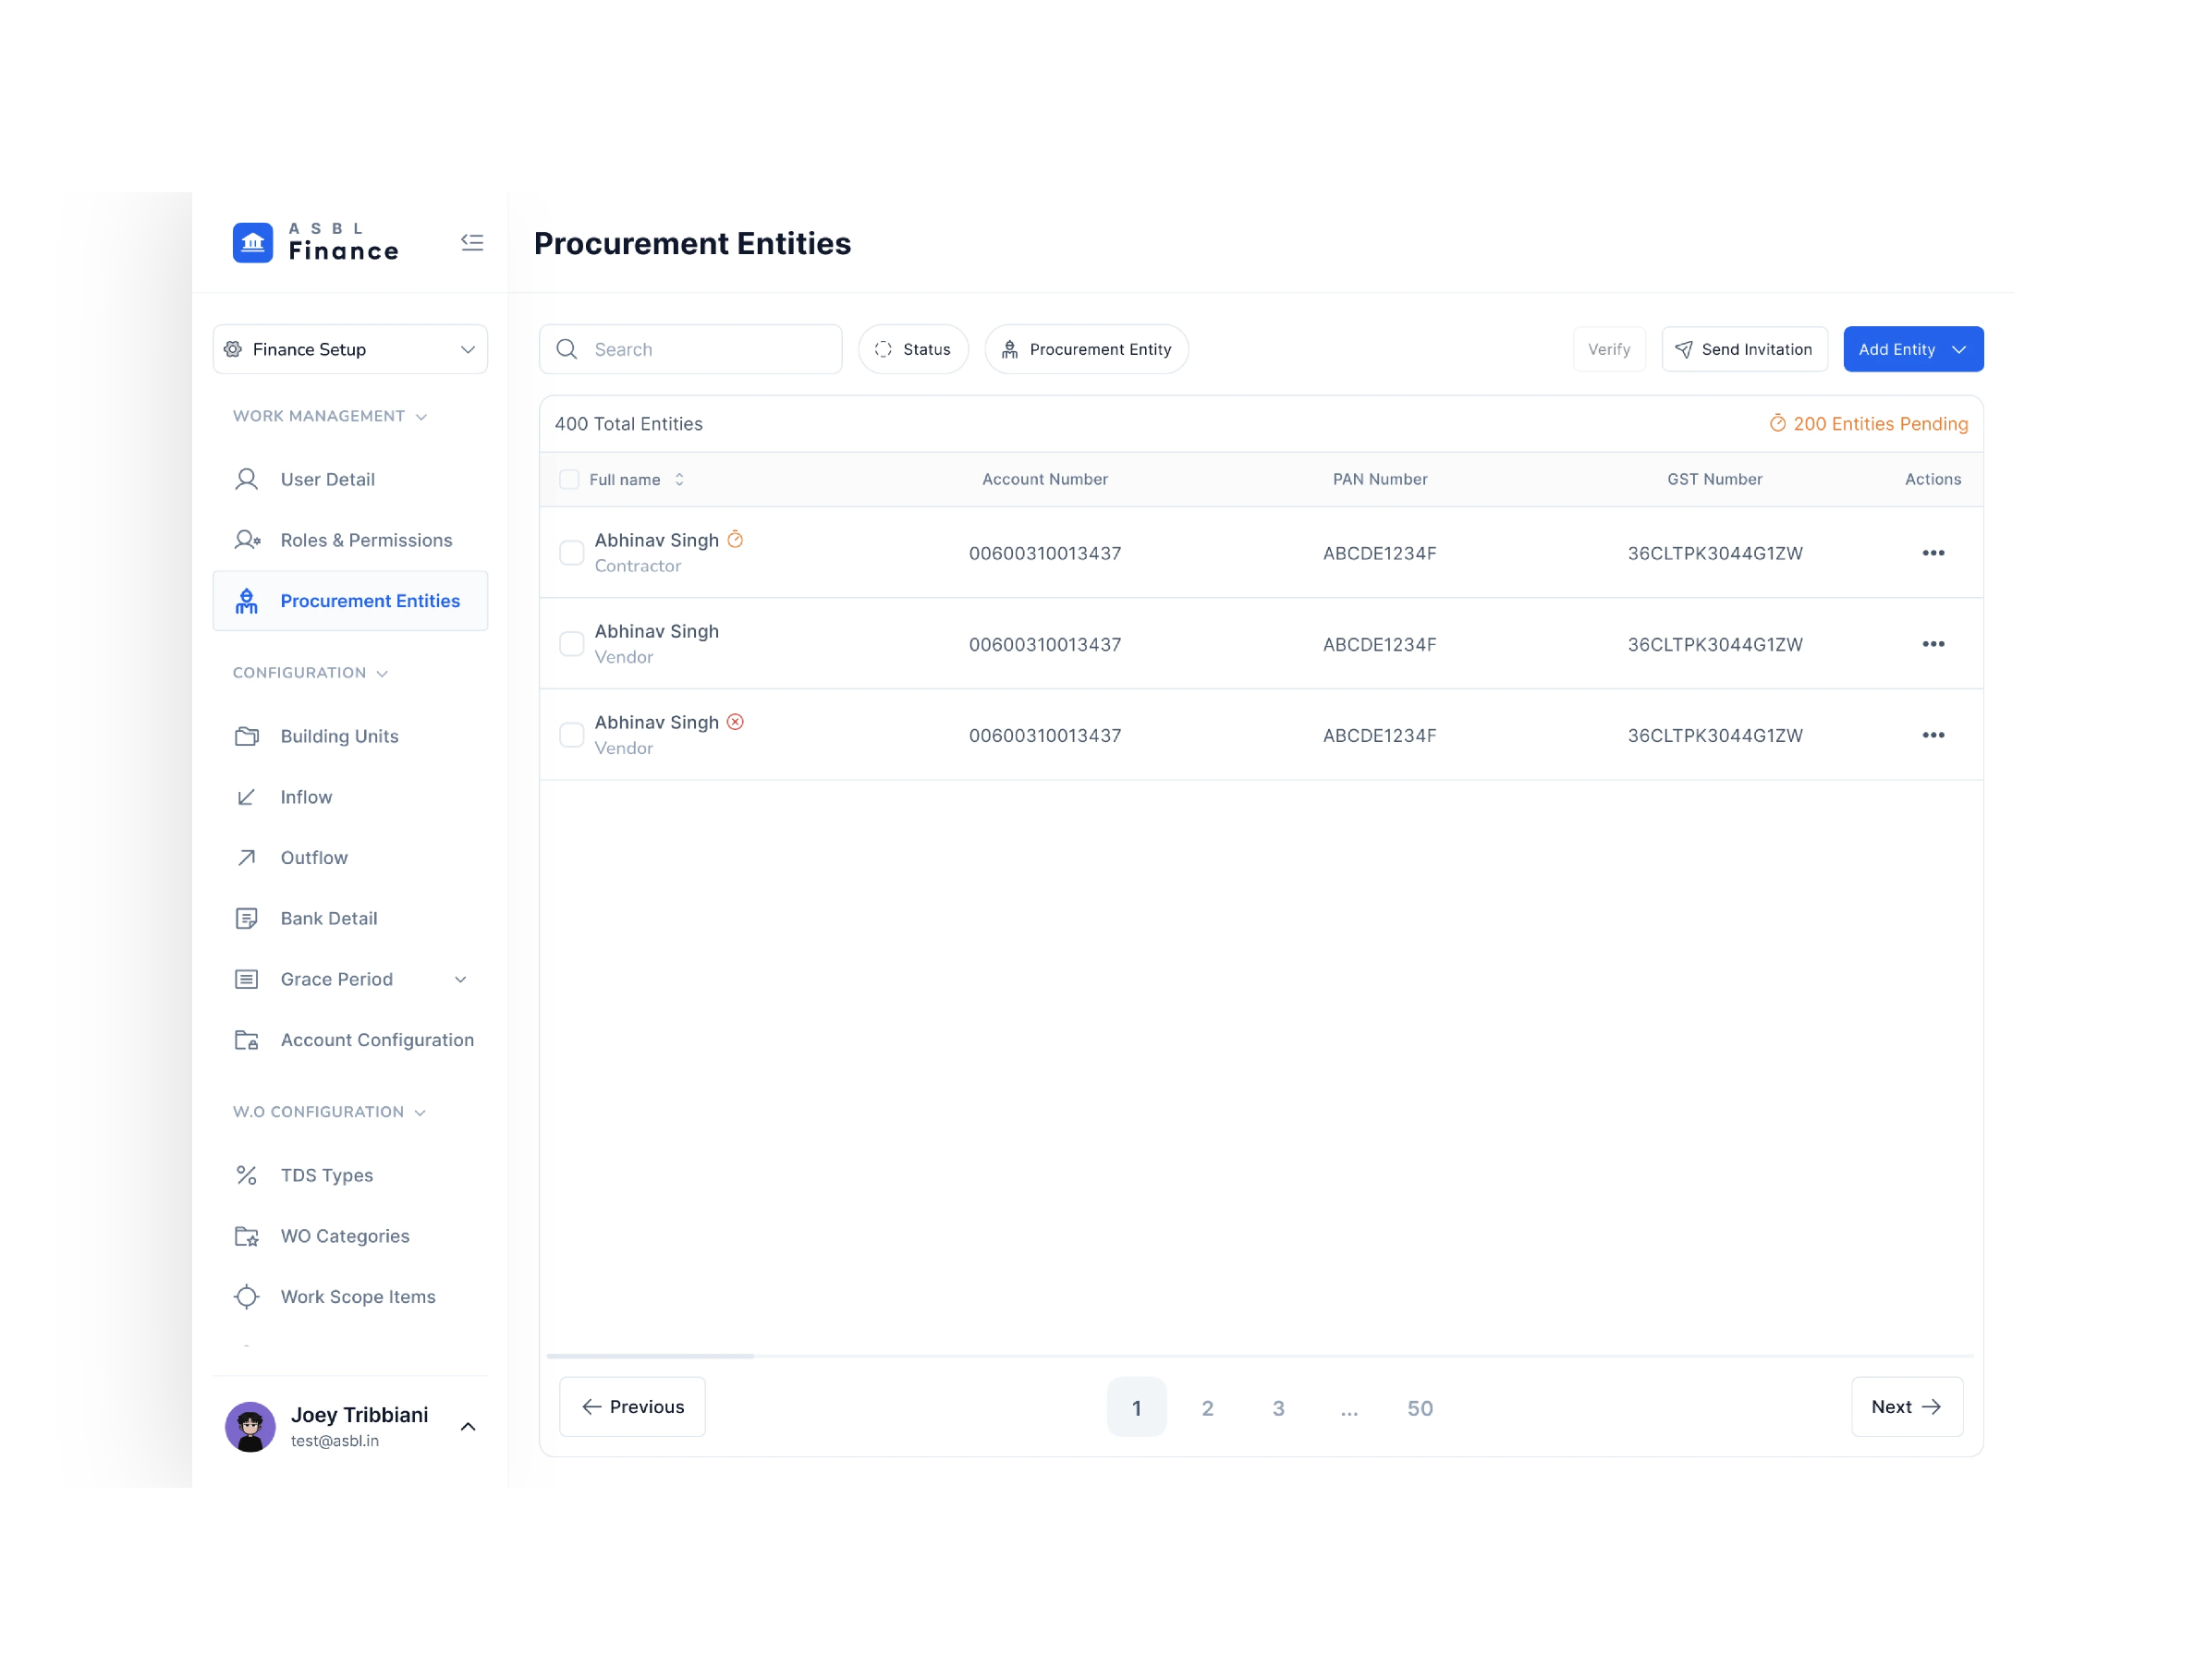
Task: Click the WO Categories starred folder icon
Action: 246,1236
